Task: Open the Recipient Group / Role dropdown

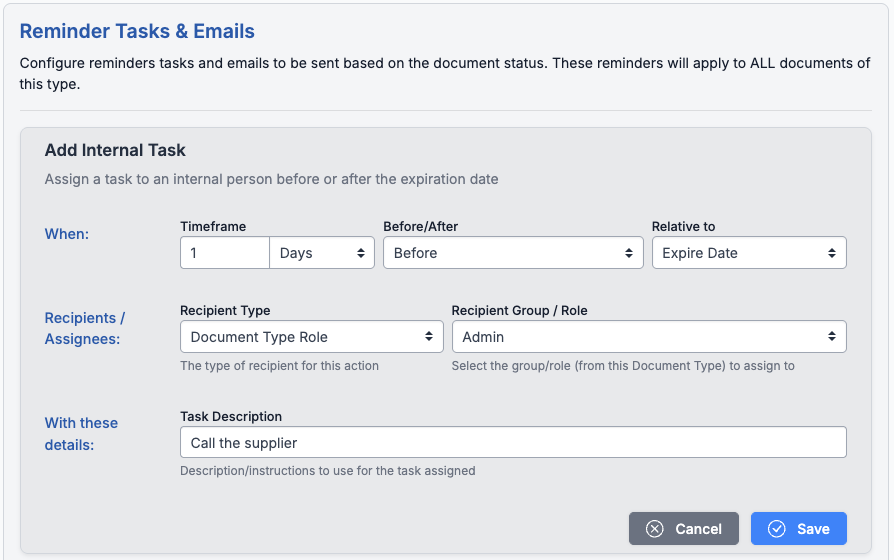Action: click(x=648, y=337)
